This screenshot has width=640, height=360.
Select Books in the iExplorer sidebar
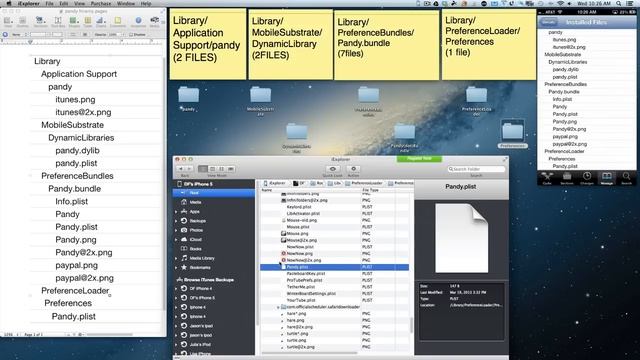point(195,249)
